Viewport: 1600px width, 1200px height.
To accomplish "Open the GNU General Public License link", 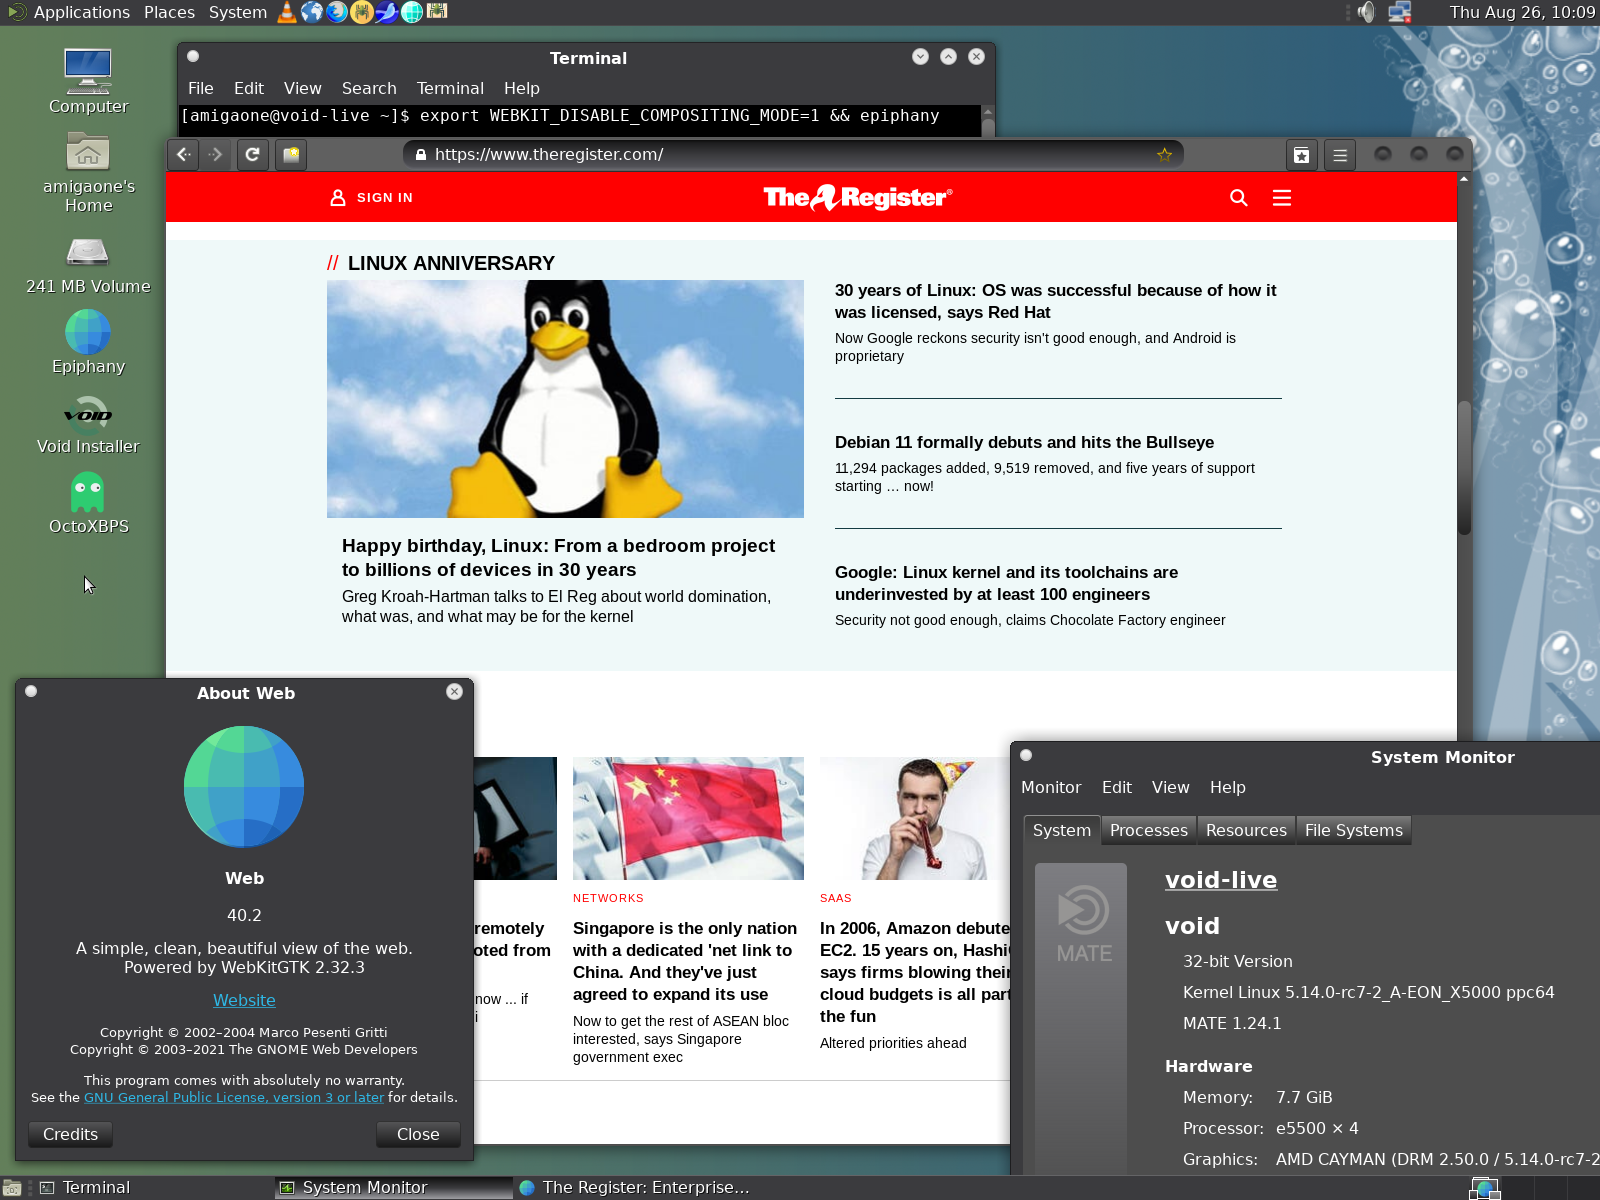I will click(234, 1097).
